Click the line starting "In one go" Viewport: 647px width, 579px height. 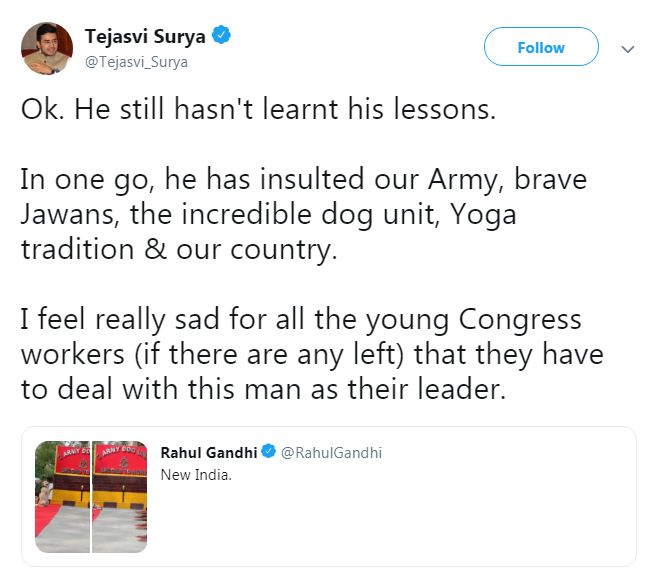pos(303,181)
